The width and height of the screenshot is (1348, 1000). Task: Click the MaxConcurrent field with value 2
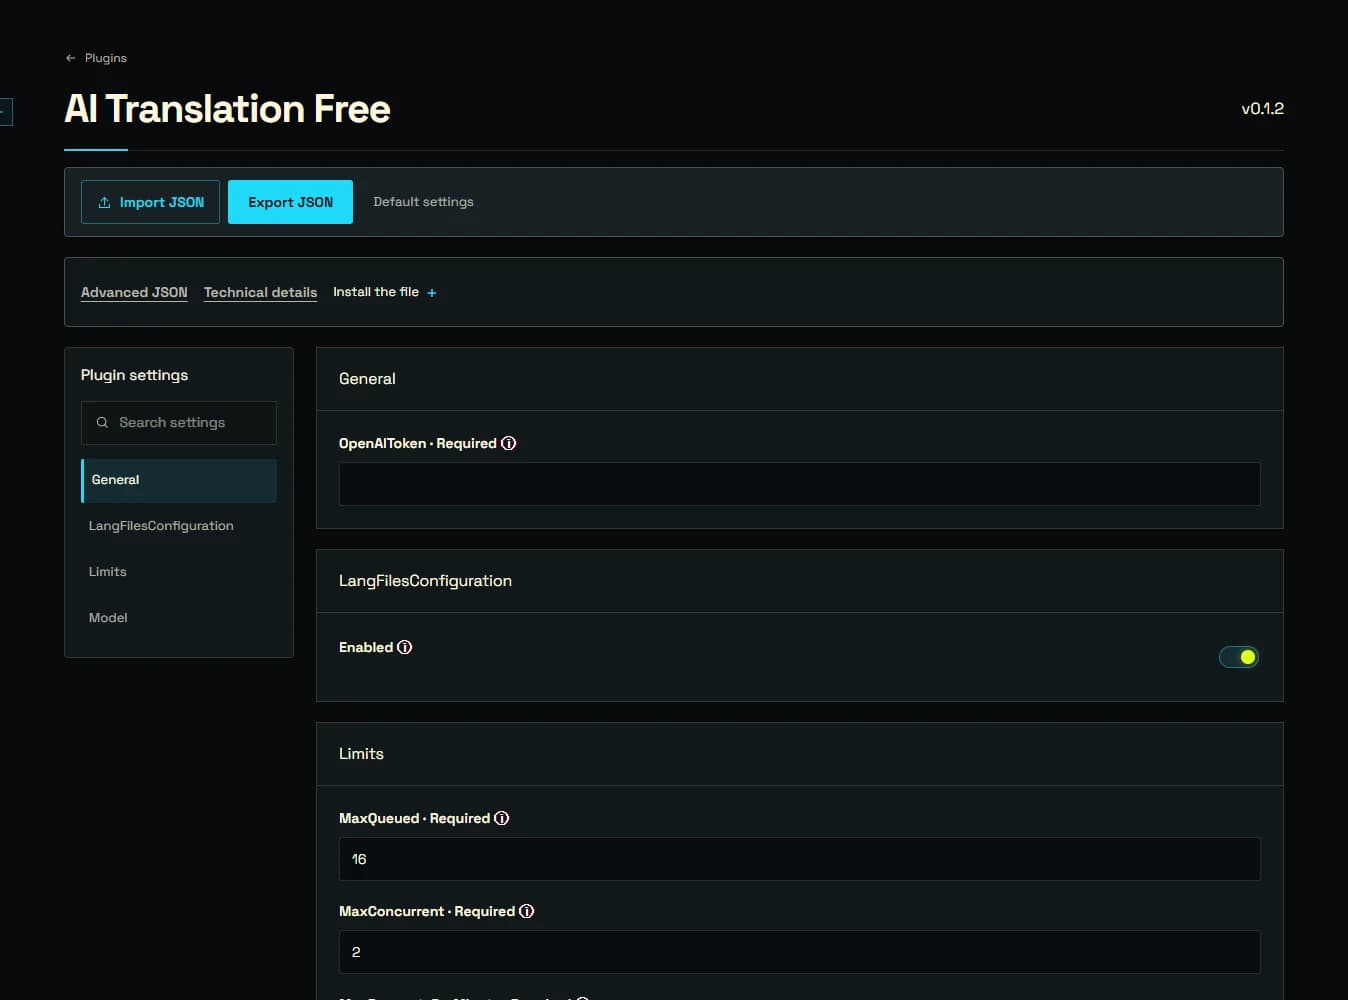pyautogui.click(x=799, y=952)
